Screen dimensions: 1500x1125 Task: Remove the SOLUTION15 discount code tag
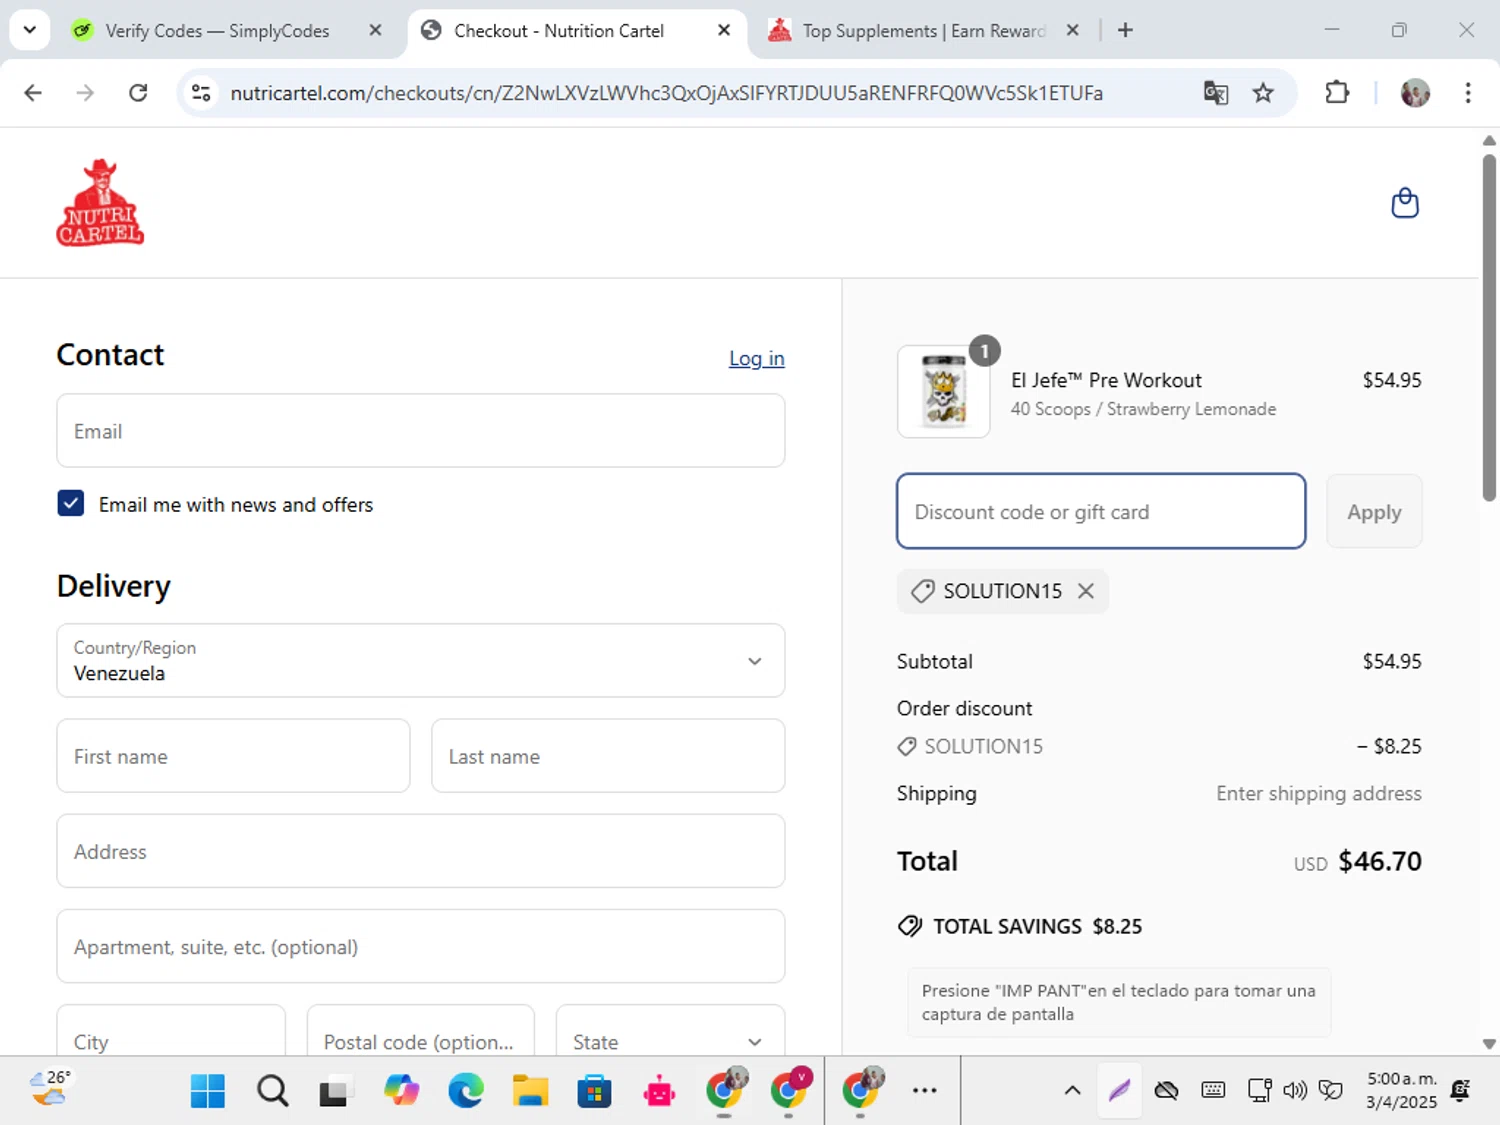[x=1085, y=591]
